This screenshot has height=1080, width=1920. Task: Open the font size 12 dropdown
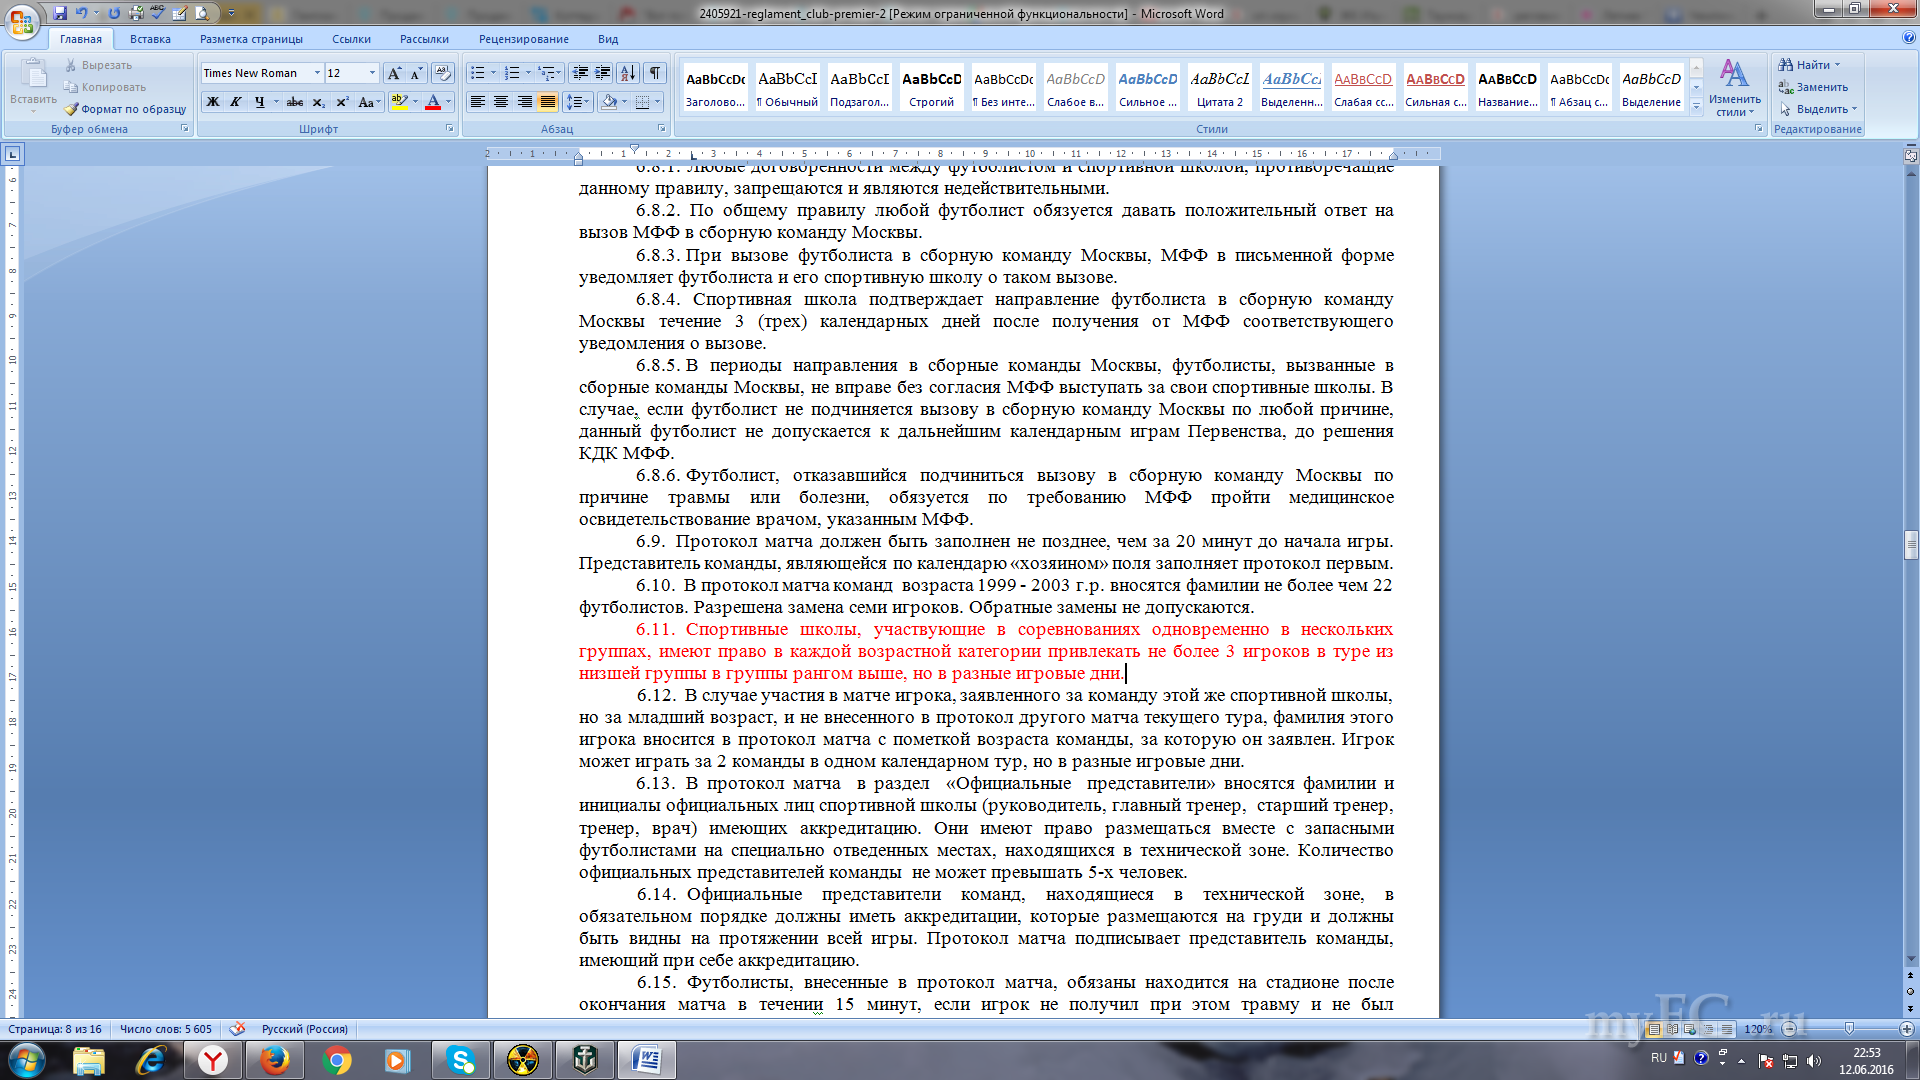[x=372, y=73]
